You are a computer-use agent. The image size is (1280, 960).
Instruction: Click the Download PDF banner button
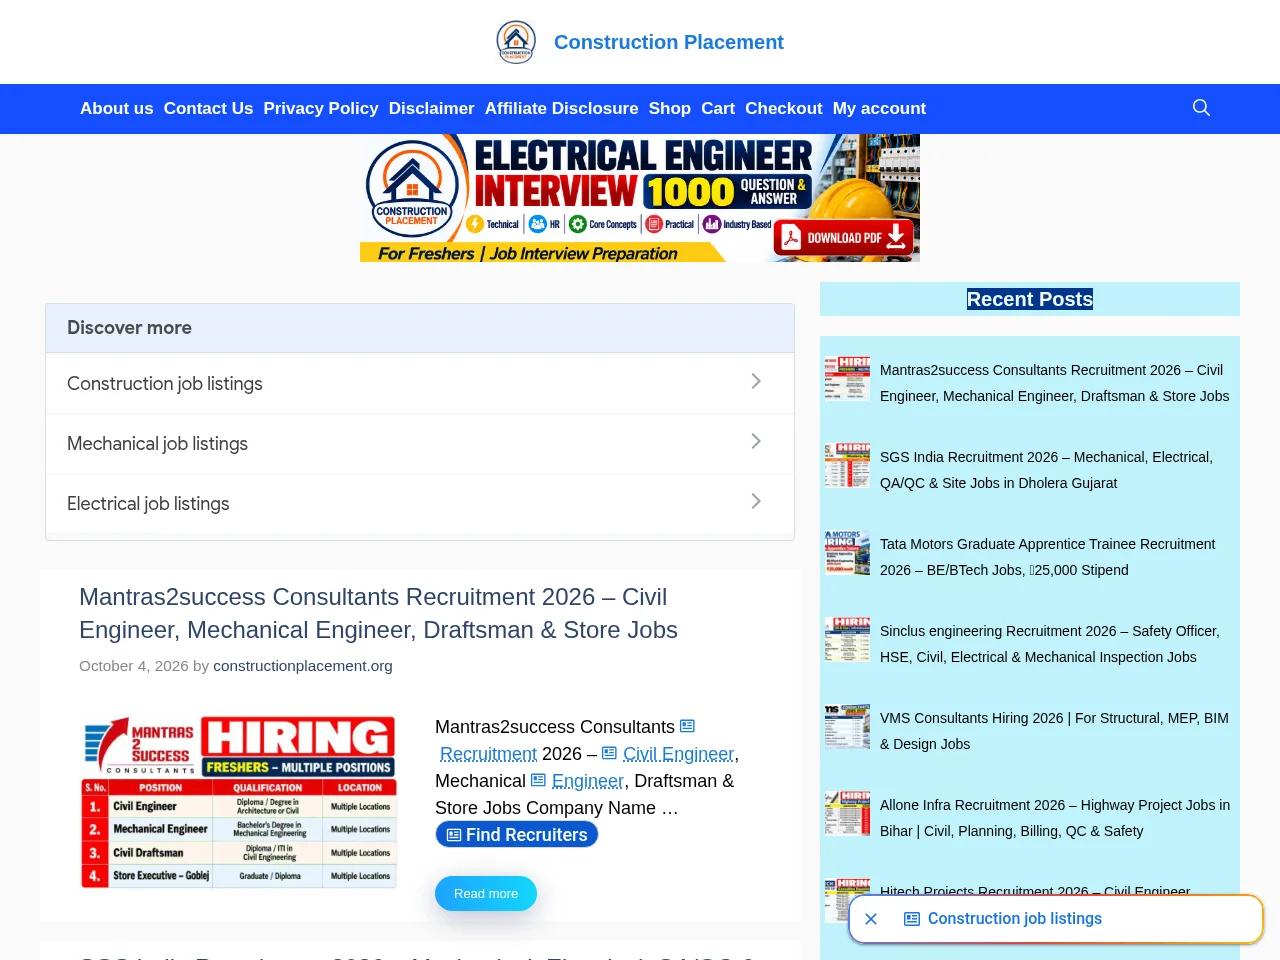click(x=844, y=238)
